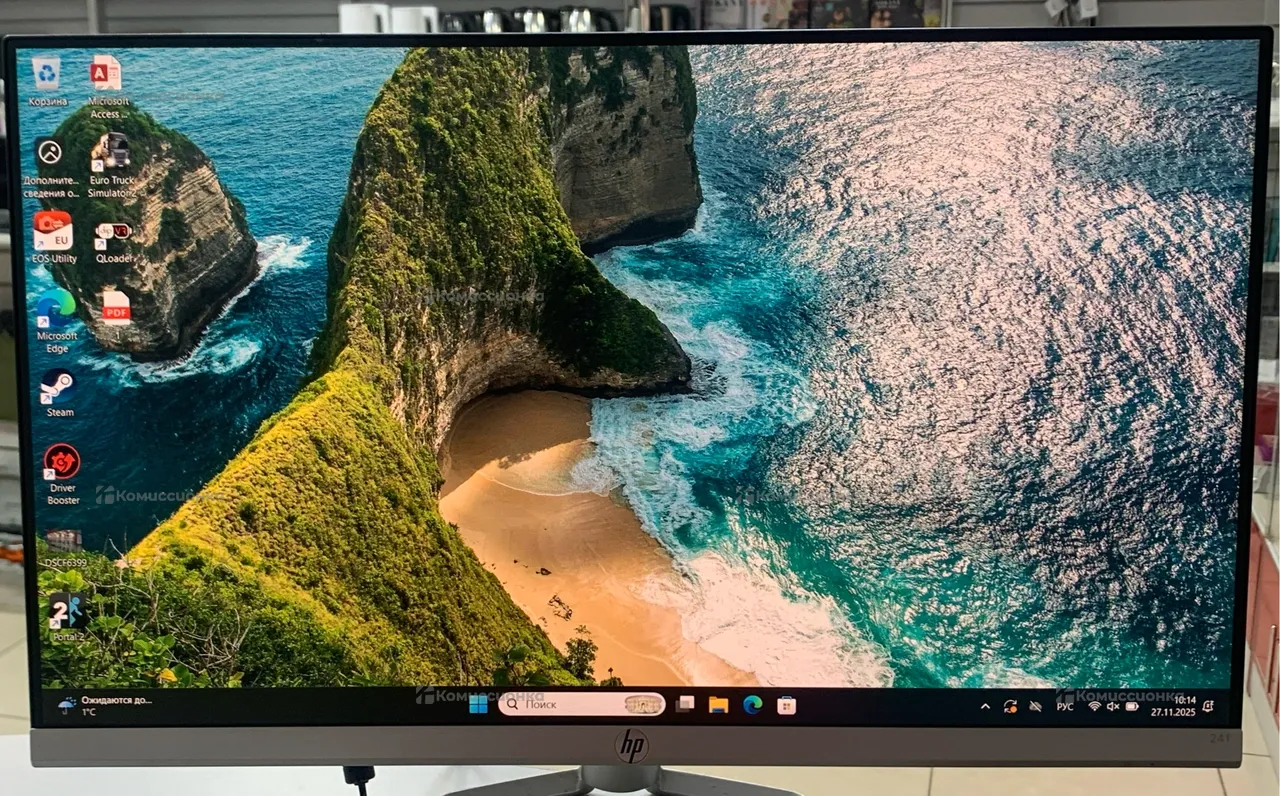The width and height of the screenshot is (1280, 796).
Task: Launch the Euro Truck Simulator 2 shortcut
Action: pyautogui.click(x=110, y=153)
